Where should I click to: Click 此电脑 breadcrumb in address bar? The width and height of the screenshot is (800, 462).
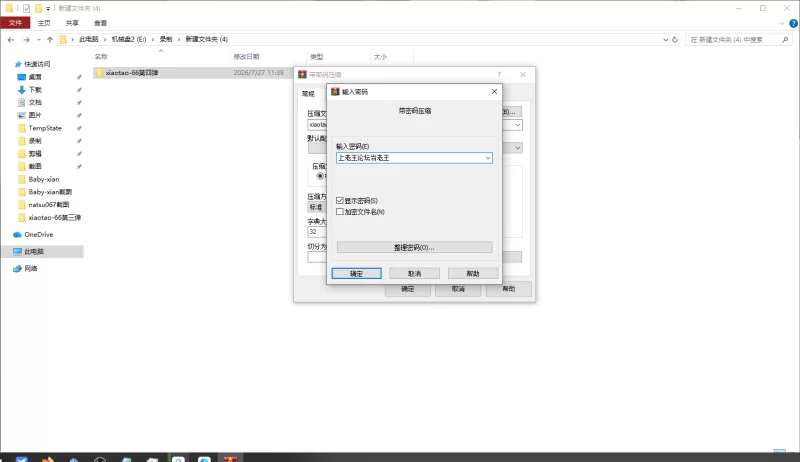88,39
